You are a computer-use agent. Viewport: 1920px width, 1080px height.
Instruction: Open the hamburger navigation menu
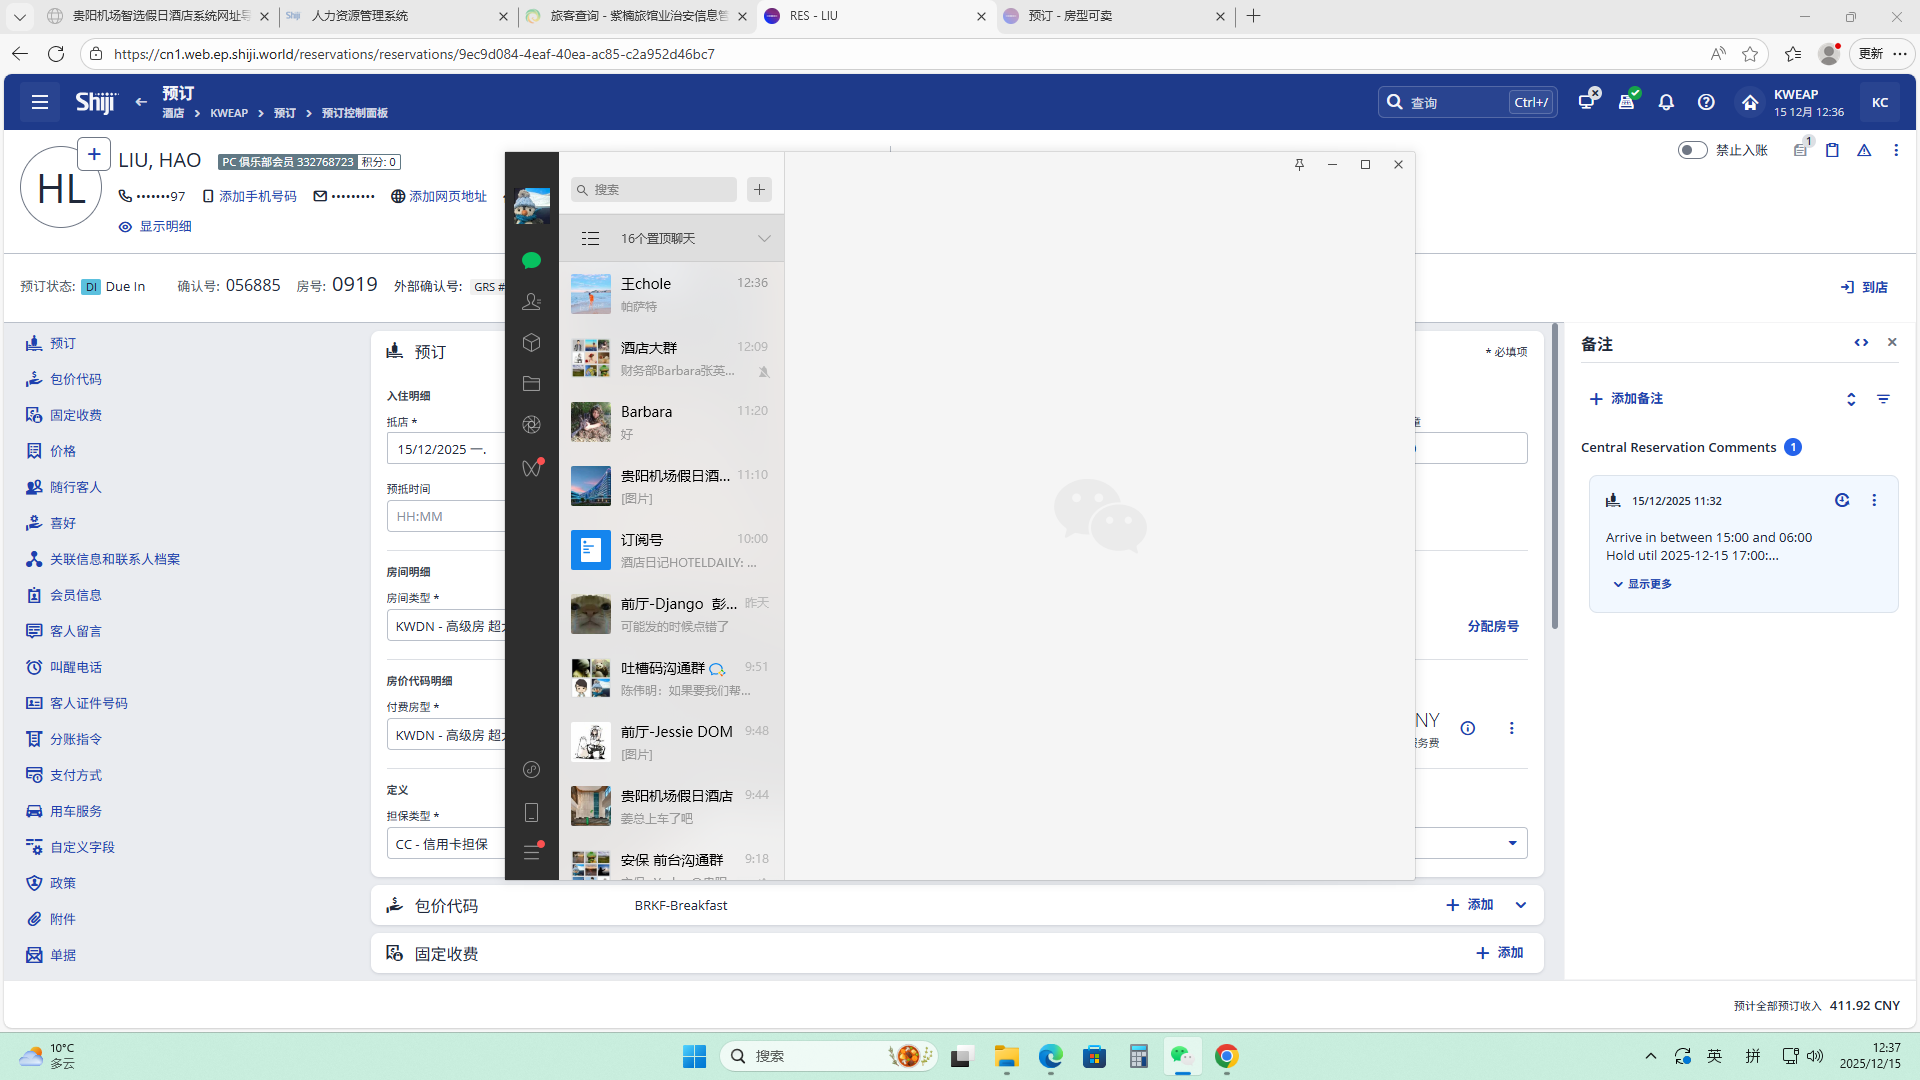[40, 102]
